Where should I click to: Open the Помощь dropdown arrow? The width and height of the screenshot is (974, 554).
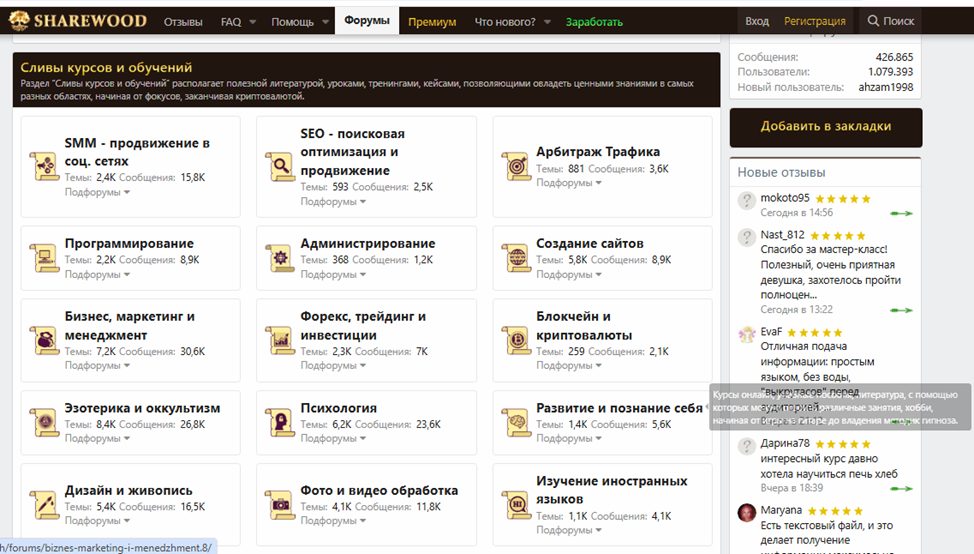tap(325, 22)
